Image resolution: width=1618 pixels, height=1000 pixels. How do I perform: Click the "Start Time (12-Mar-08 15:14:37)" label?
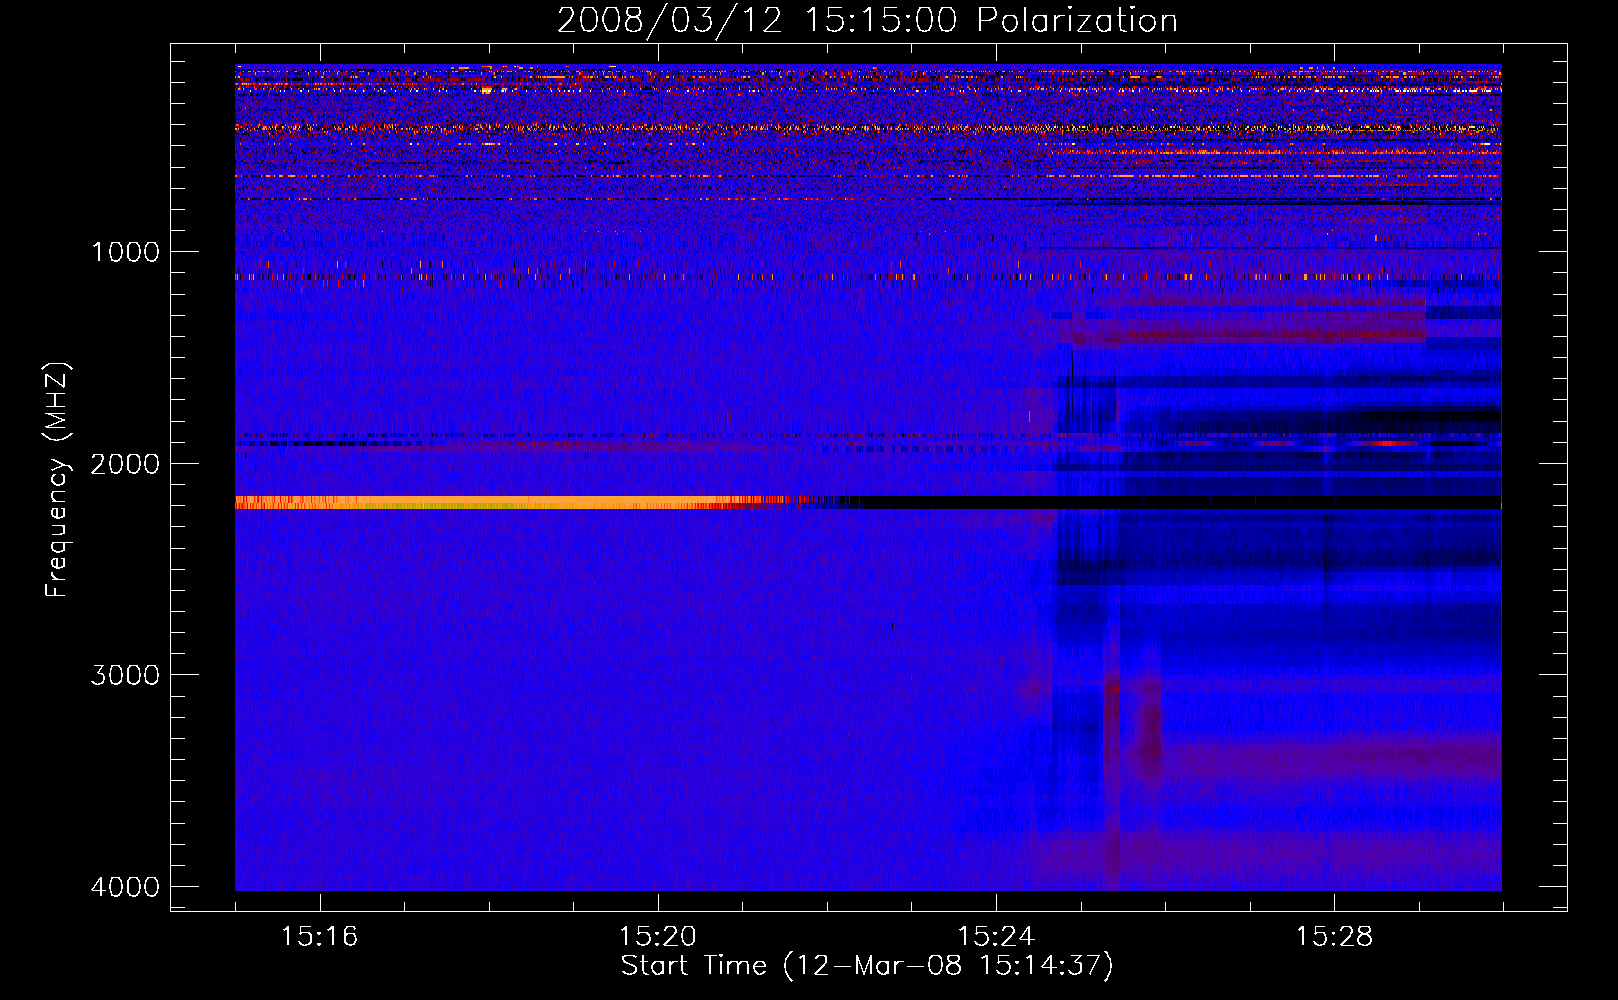click(x=867, y=966)
